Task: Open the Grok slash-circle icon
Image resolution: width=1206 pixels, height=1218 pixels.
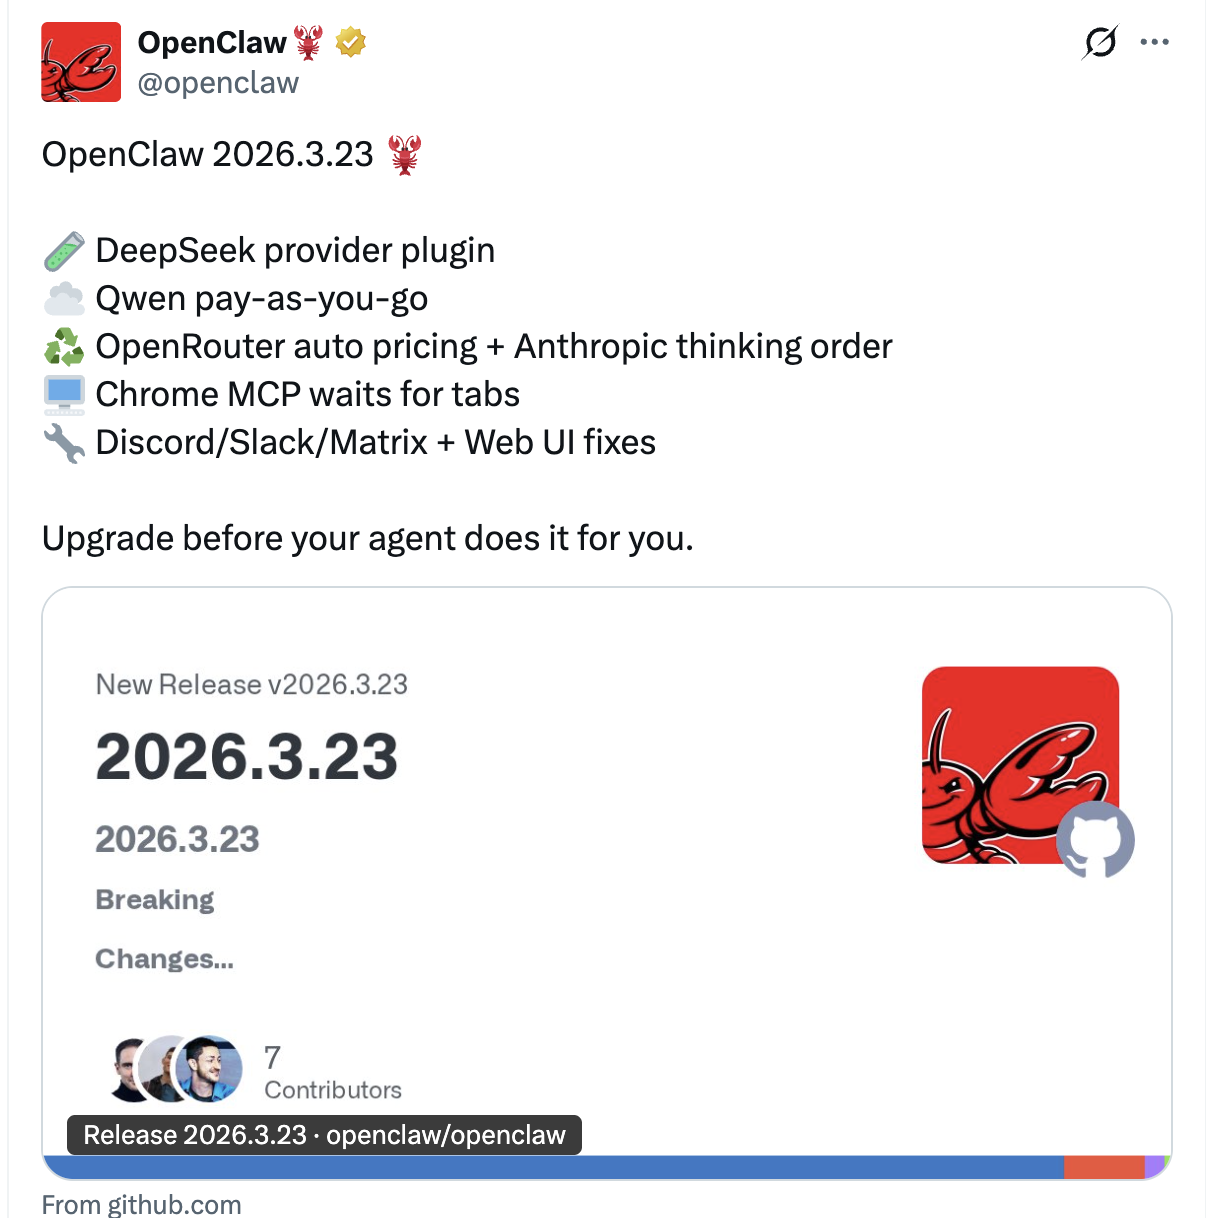Action: tap(1100, 42)
